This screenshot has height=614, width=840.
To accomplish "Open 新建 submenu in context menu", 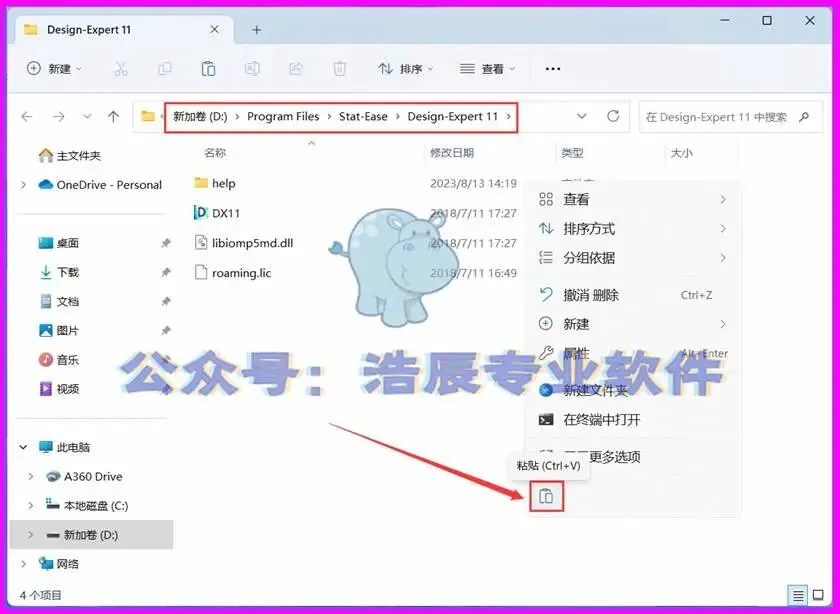I will coord(633,324).
